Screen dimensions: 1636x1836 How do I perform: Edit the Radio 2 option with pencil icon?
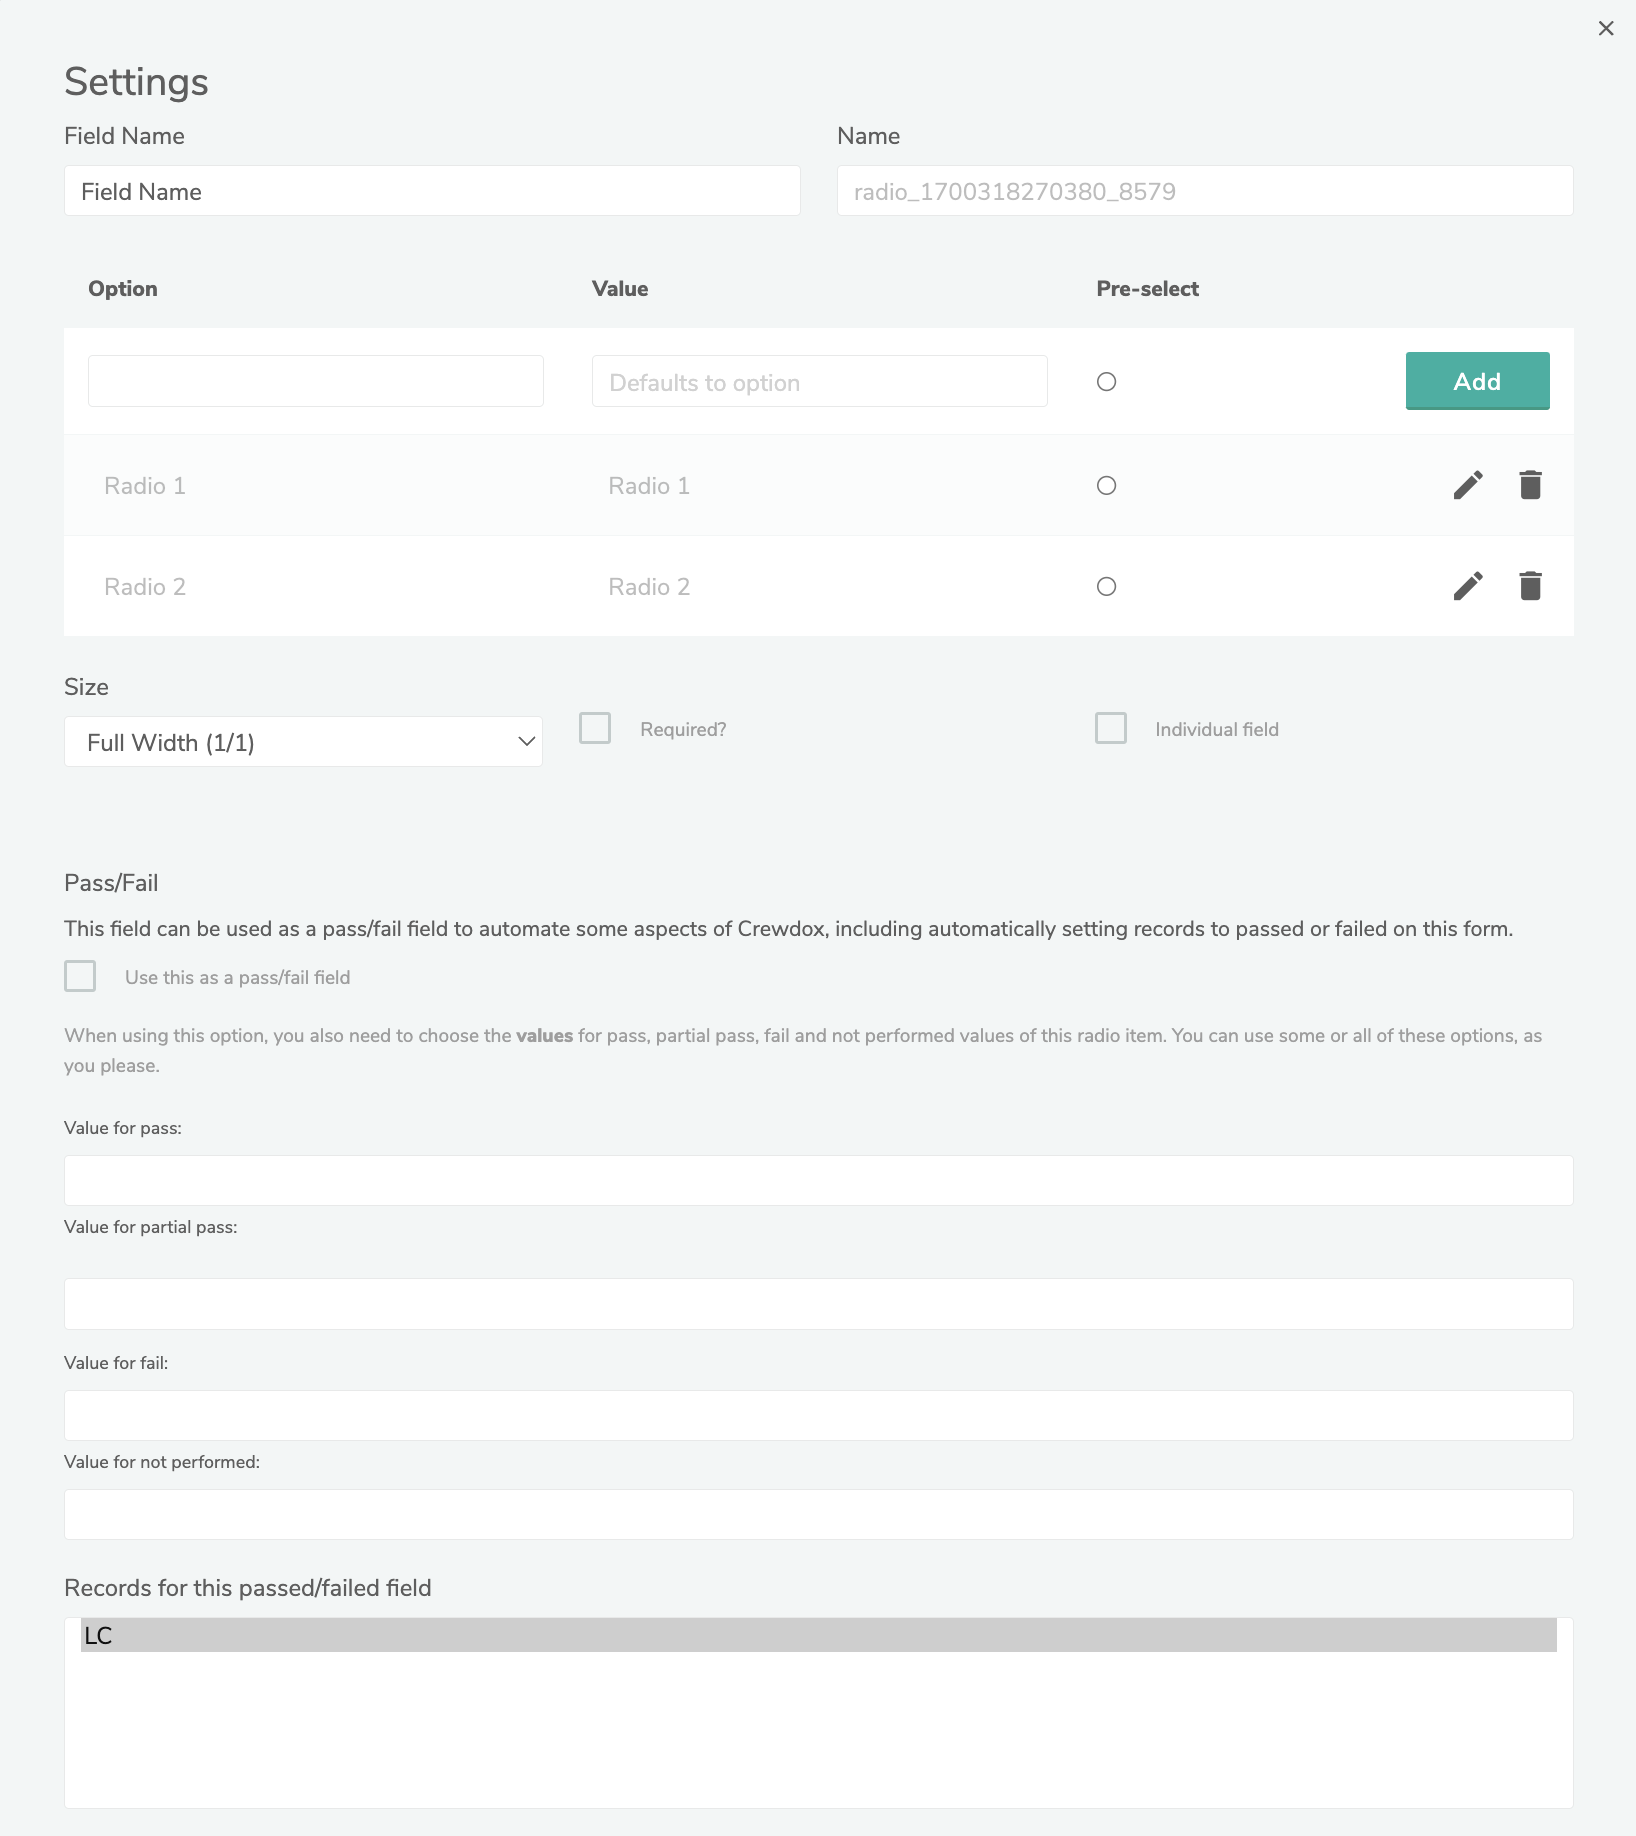point(1468,586)
